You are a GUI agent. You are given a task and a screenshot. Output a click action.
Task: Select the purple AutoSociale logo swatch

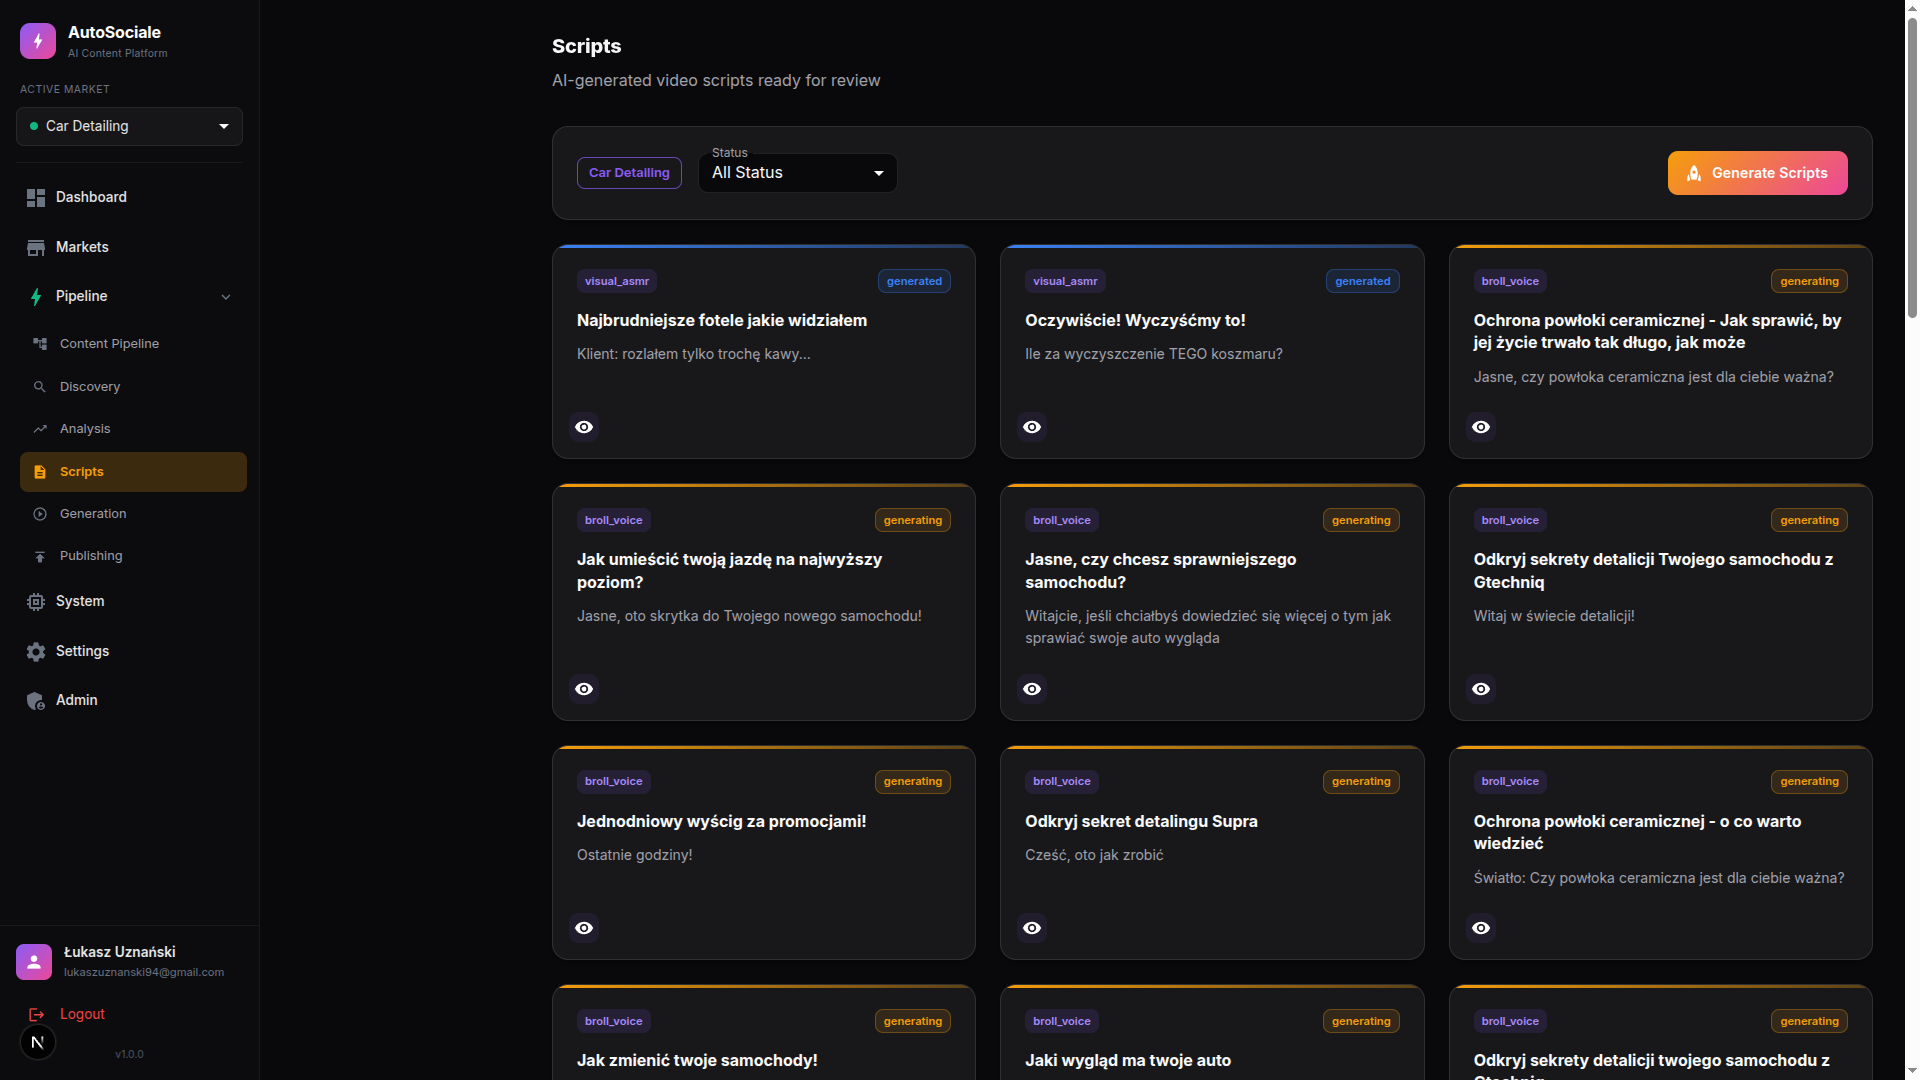(x=37, y=41)
